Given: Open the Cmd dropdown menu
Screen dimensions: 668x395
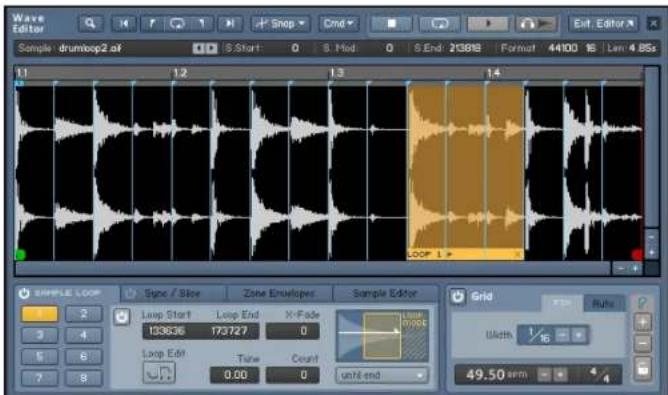Looking at the screenshot, I should coord(339,23).
